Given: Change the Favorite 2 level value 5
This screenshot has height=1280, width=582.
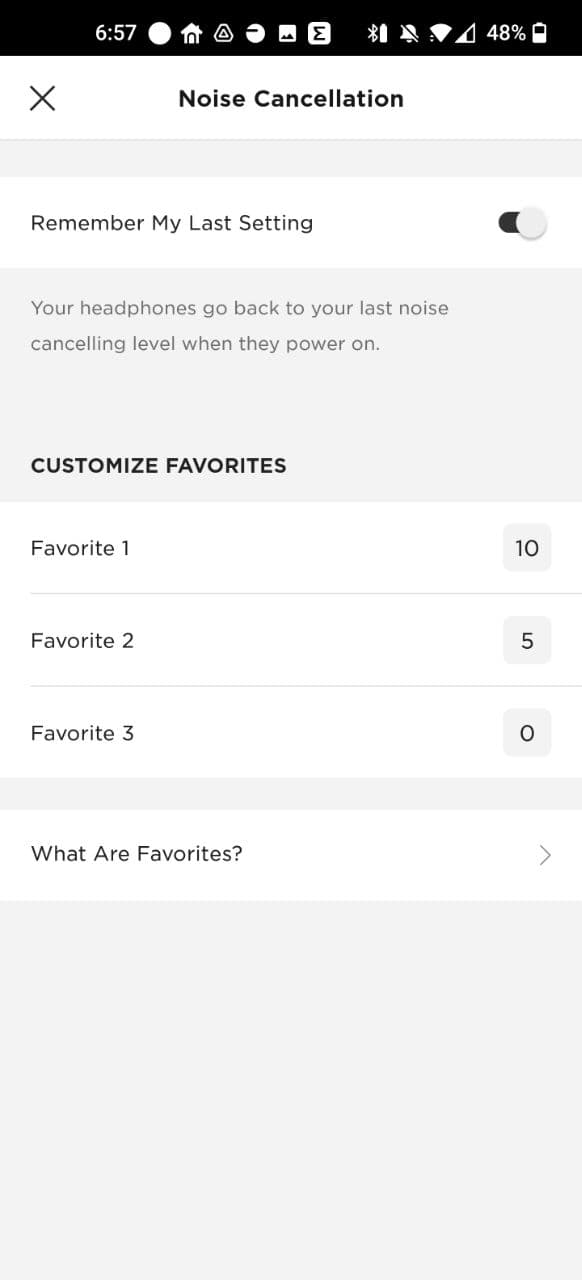Looking at the screenshot, I should pos(527,641).
